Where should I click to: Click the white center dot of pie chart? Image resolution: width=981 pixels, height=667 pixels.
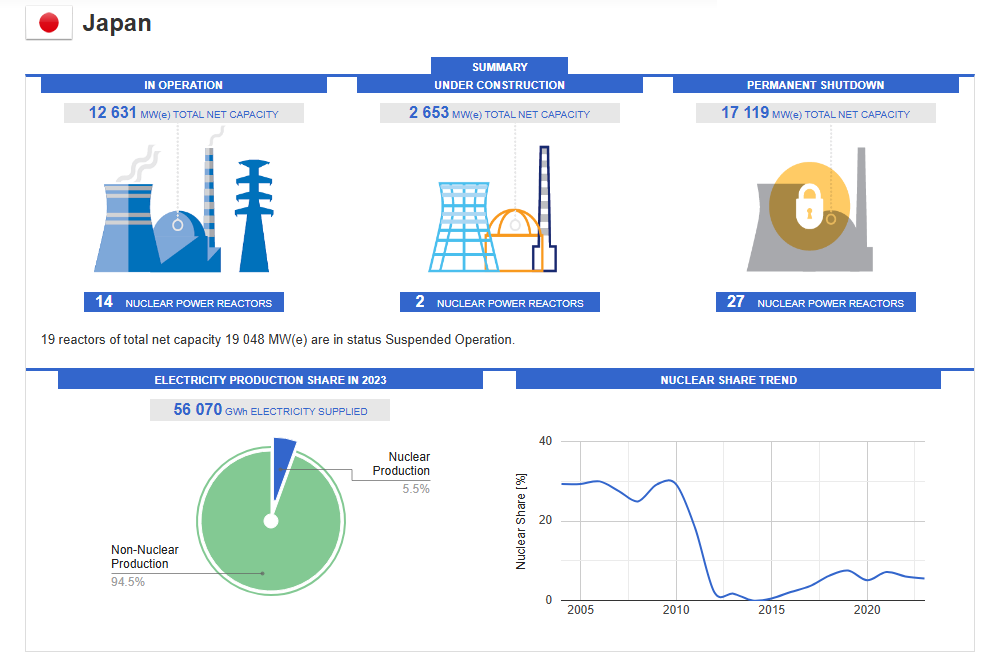click(270, 521)
